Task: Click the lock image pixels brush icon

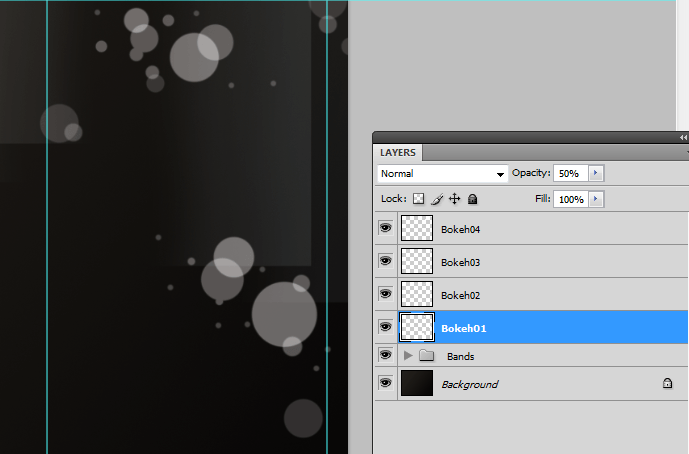Action: [x=436, y=199]
